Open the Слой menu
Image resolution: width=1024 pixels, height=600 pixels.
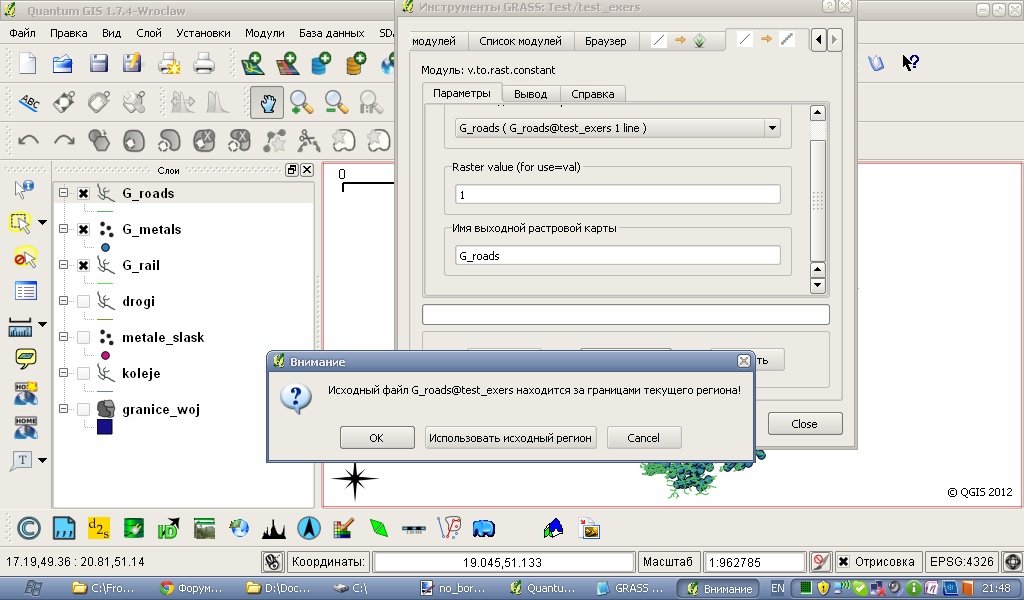[x=149, y=33]
